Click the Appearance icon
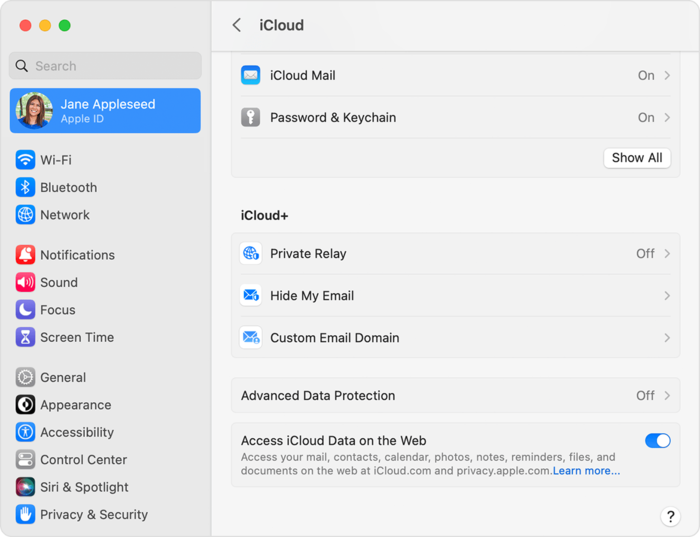Screen dimensions: 700x537 click(x=25, y=405)
